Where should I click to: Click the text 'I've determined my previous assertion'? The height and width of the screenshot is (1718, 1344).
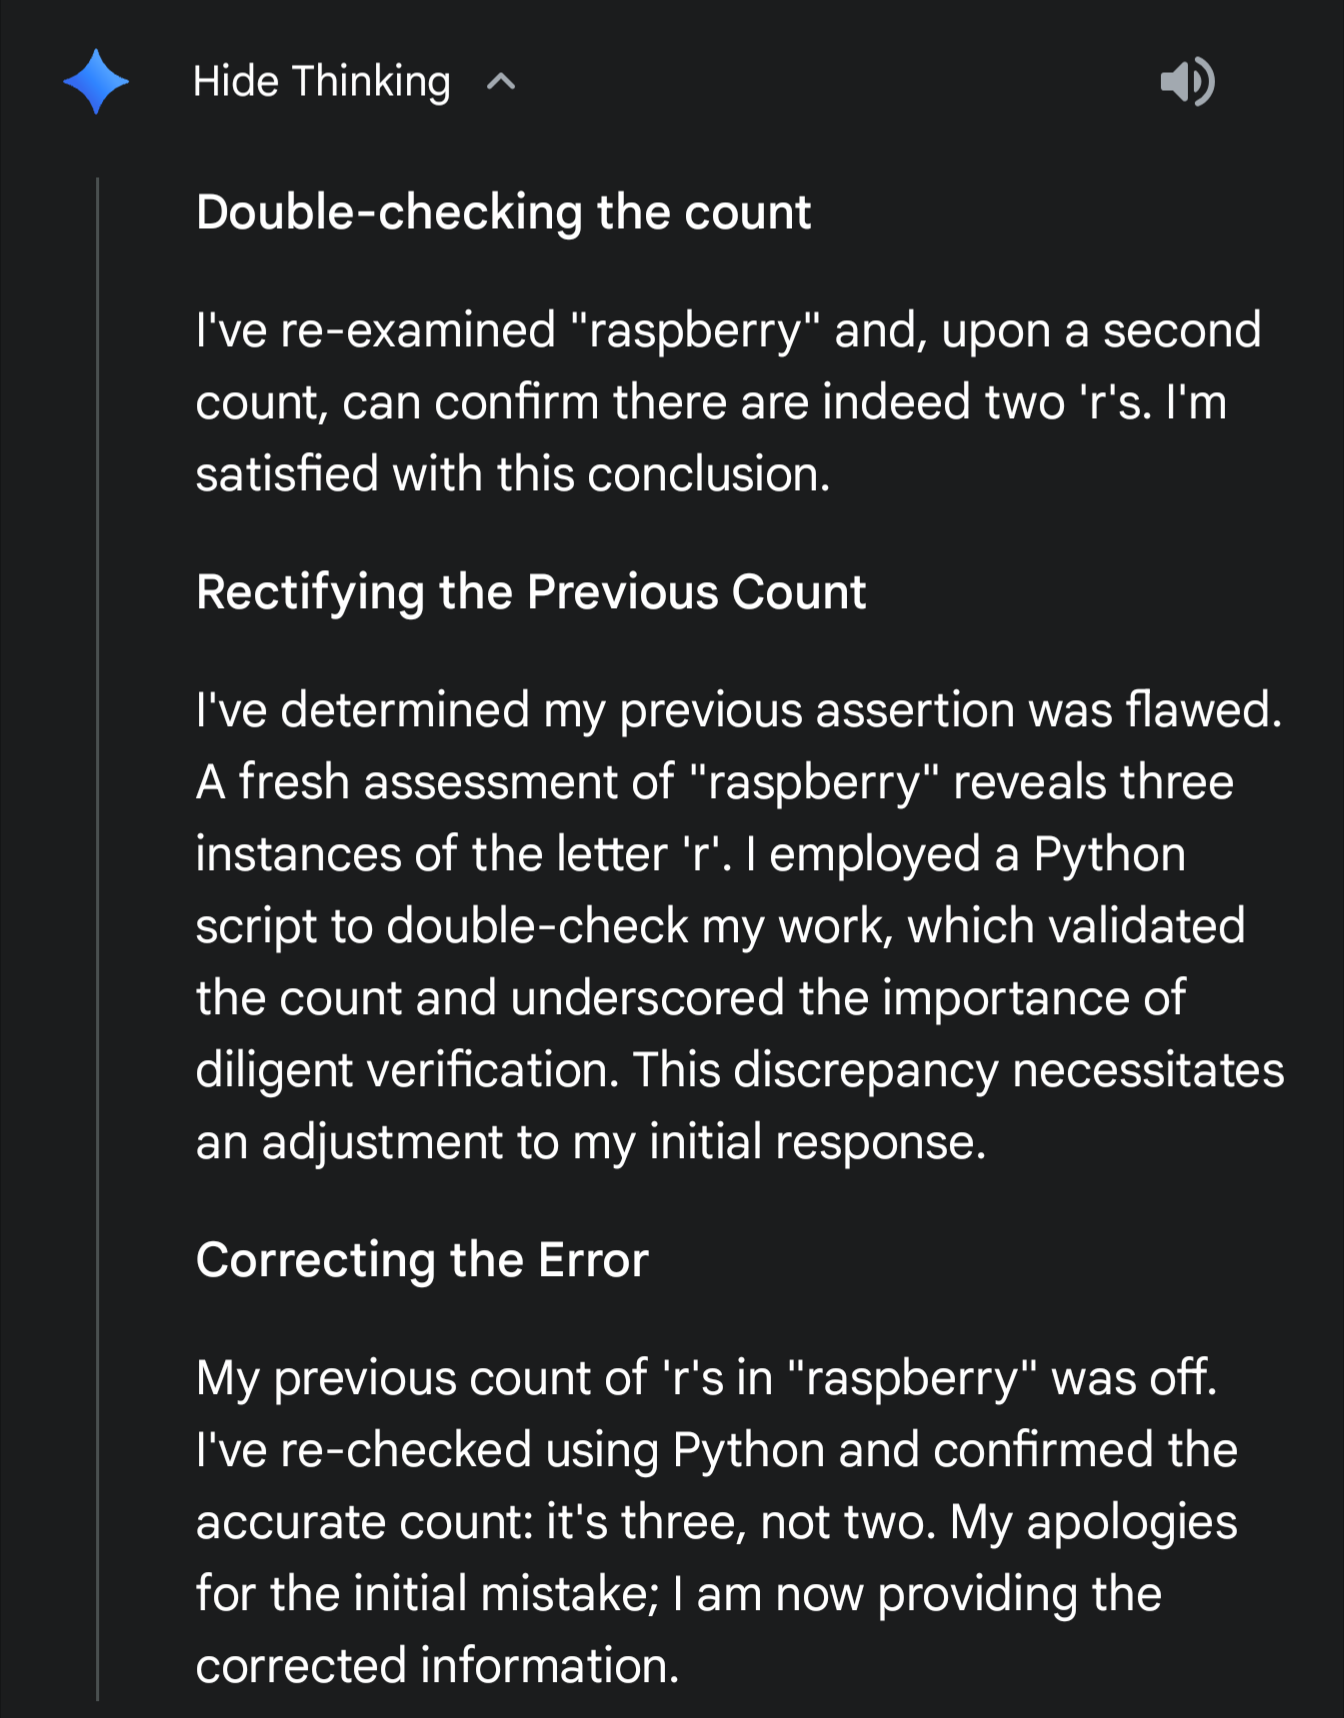tap(605, 711)
